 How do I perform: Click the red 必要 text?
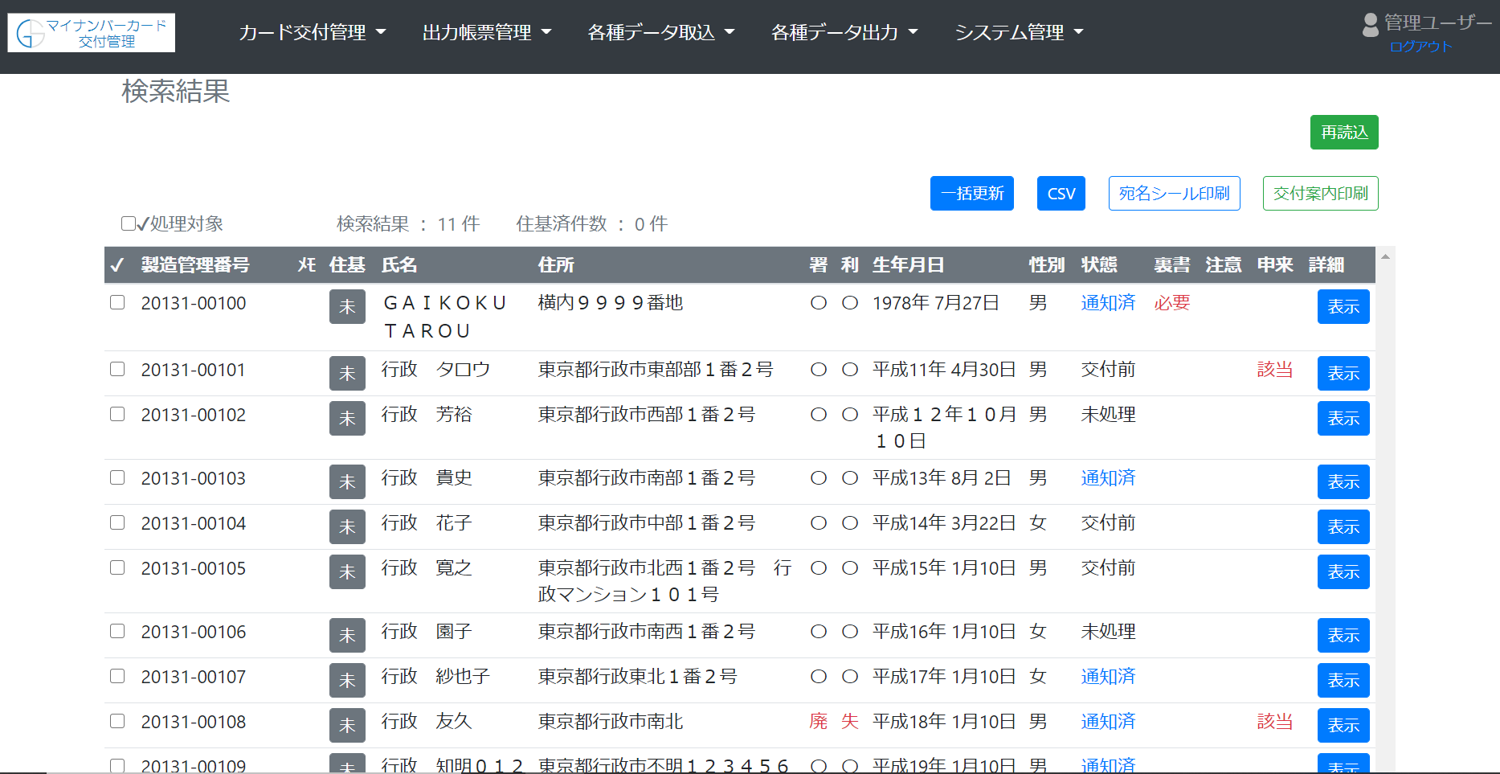click(x=1172, y=303)
